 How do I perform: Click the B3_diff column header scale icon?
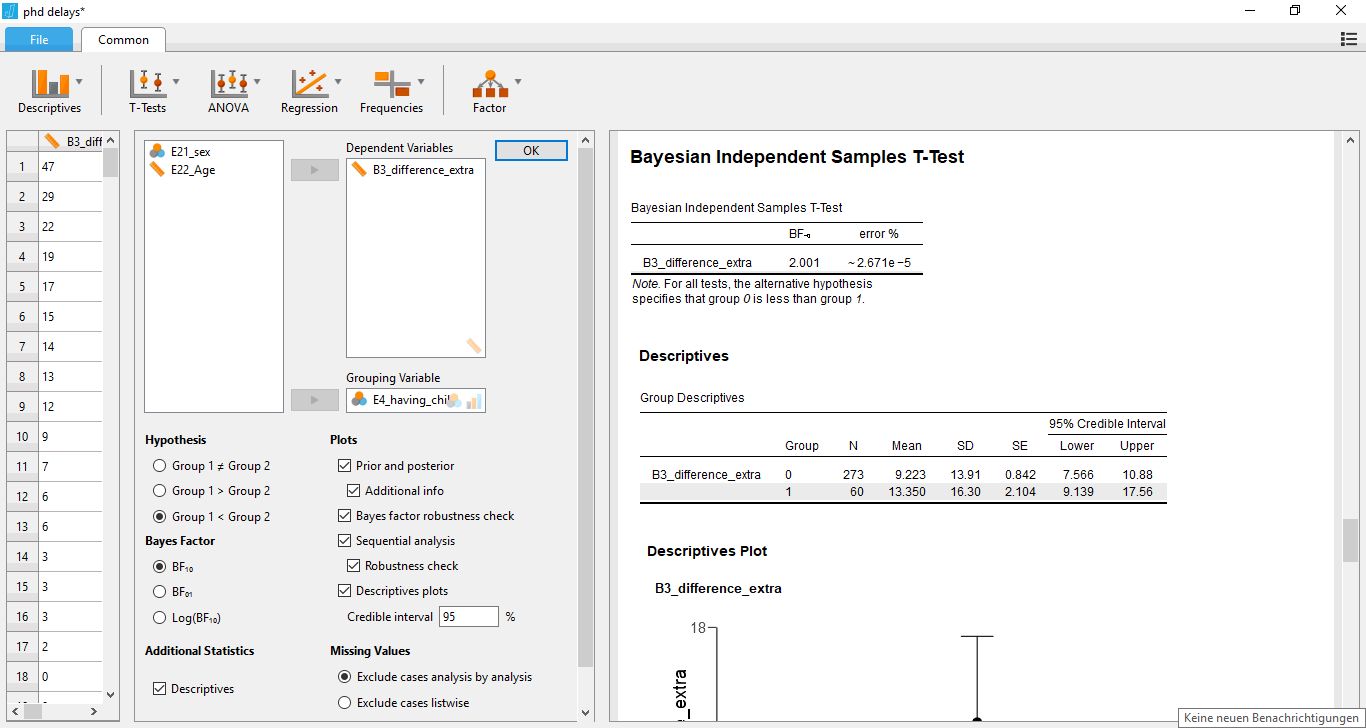click(x=52, y=141)
